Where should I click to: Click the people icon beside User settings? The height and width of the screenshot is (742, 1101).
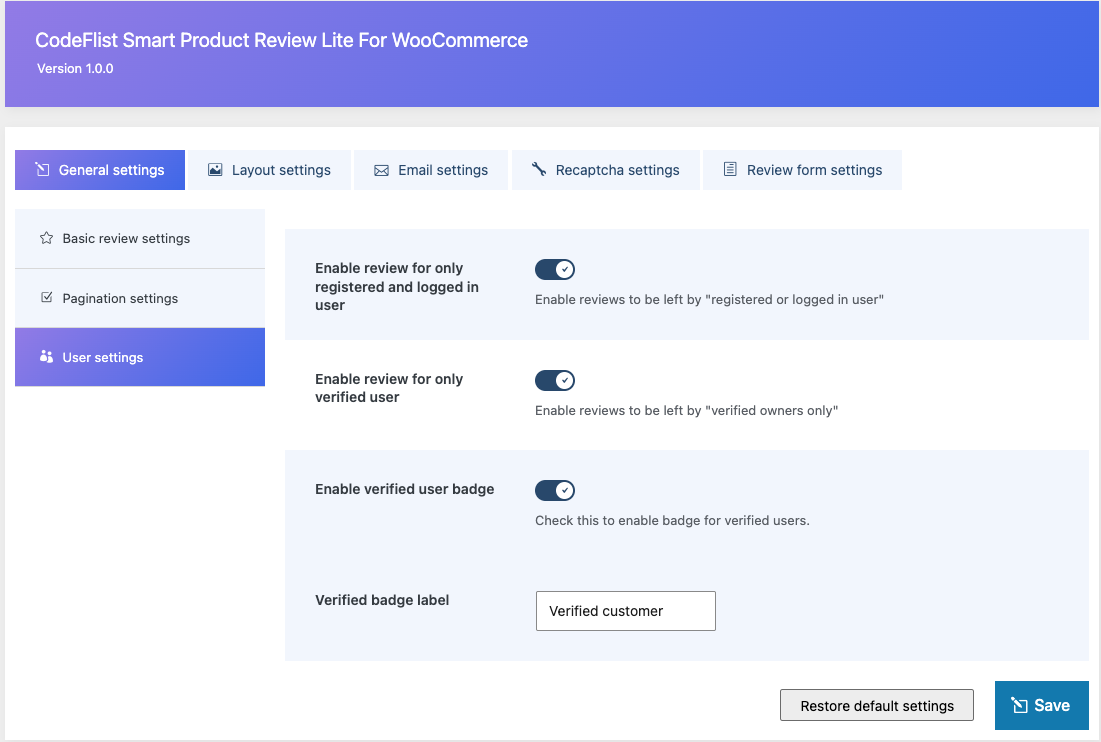tap(46, 357)
